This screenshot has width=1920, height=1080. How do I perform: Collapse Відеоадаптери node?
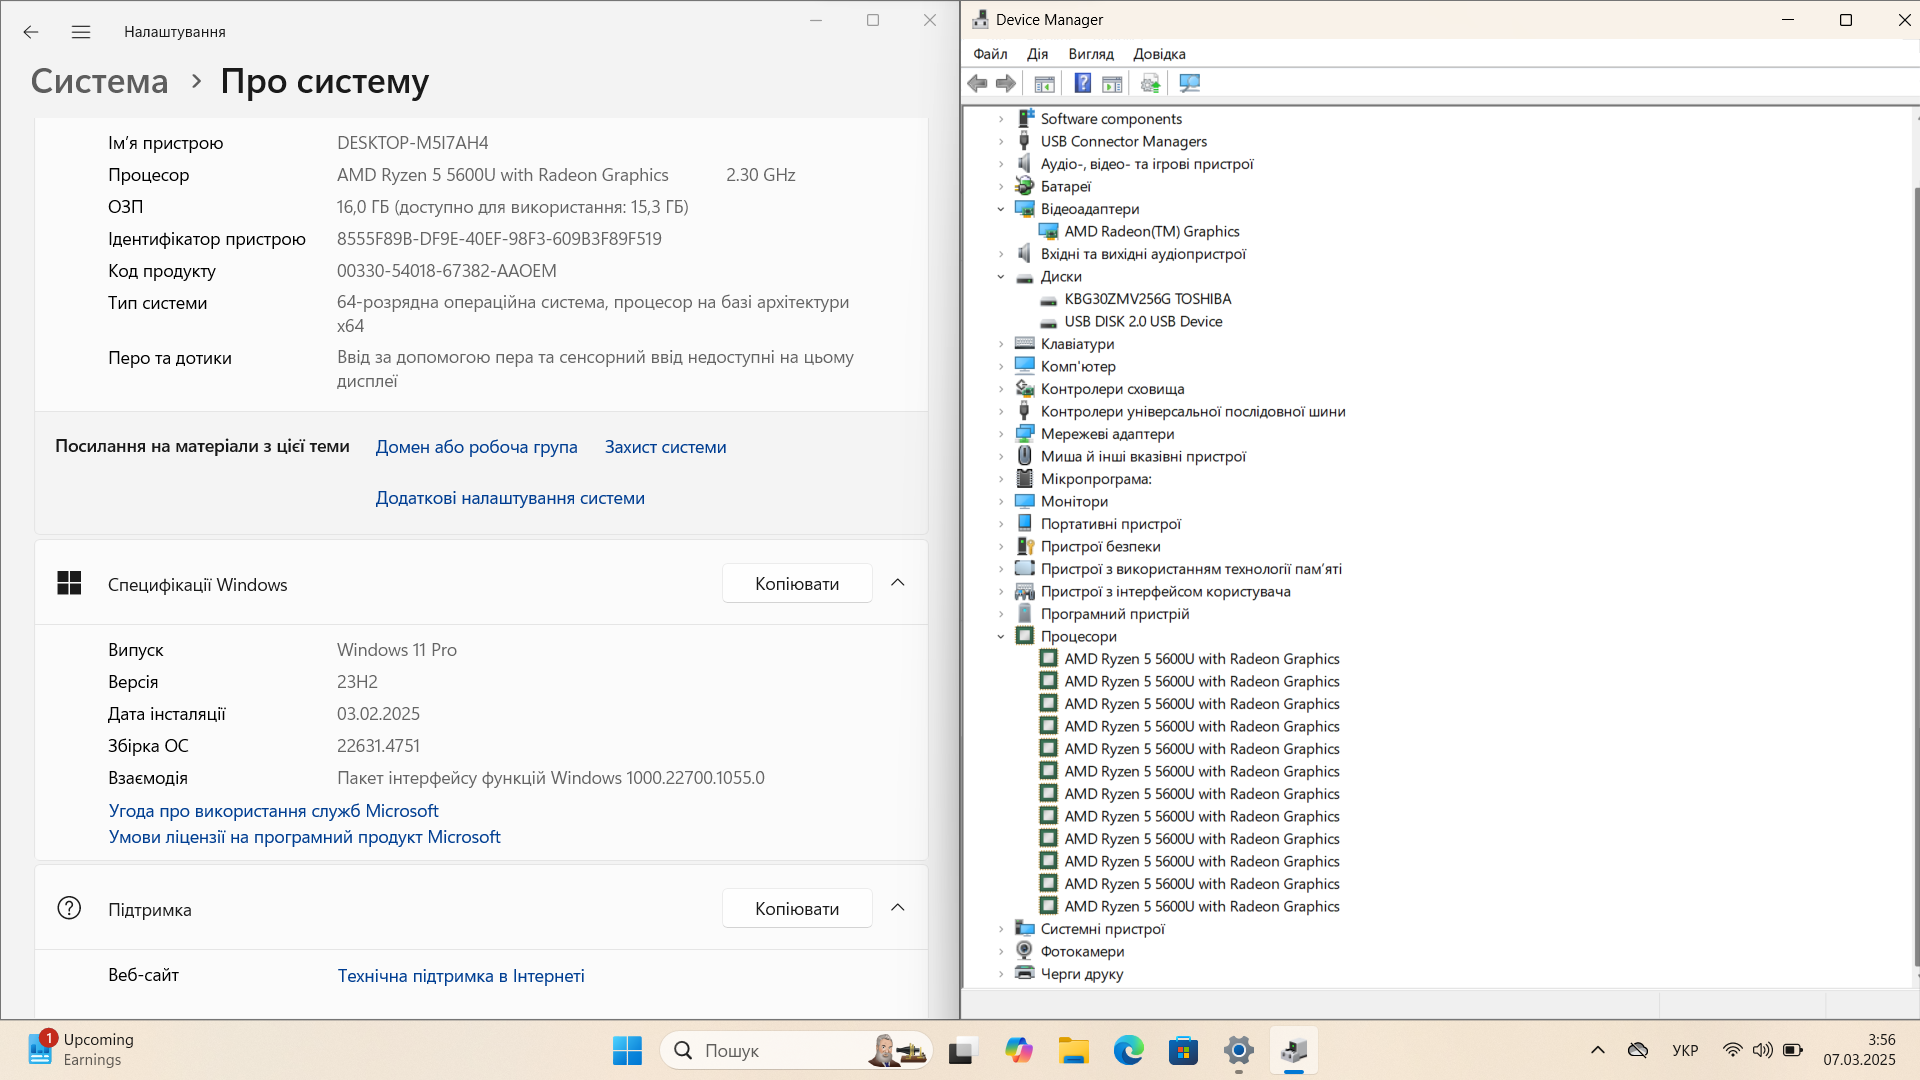[x=1001, y=209]
